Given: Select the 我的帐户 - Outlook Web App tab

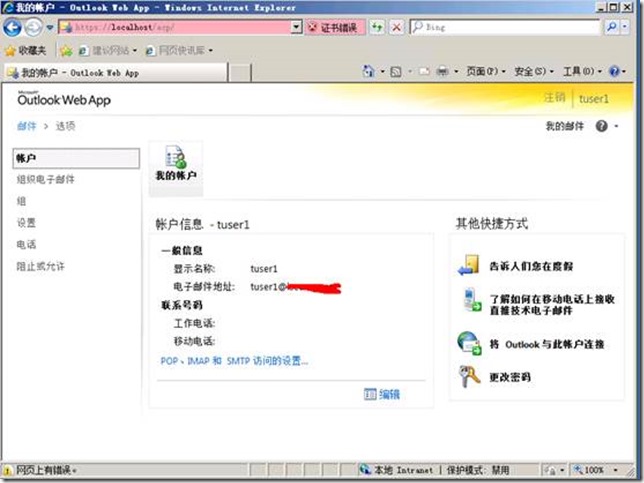Looking at the screenshot, I should tap(115, 73).
